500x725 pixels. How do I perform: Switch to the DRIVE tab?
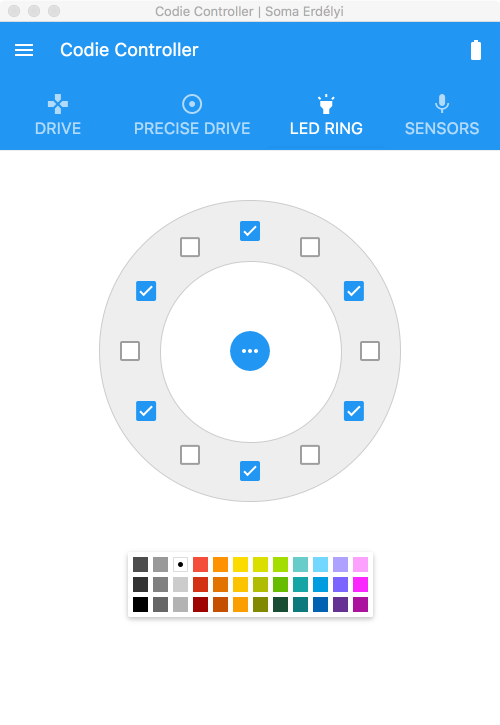click(x=58, y=115)
